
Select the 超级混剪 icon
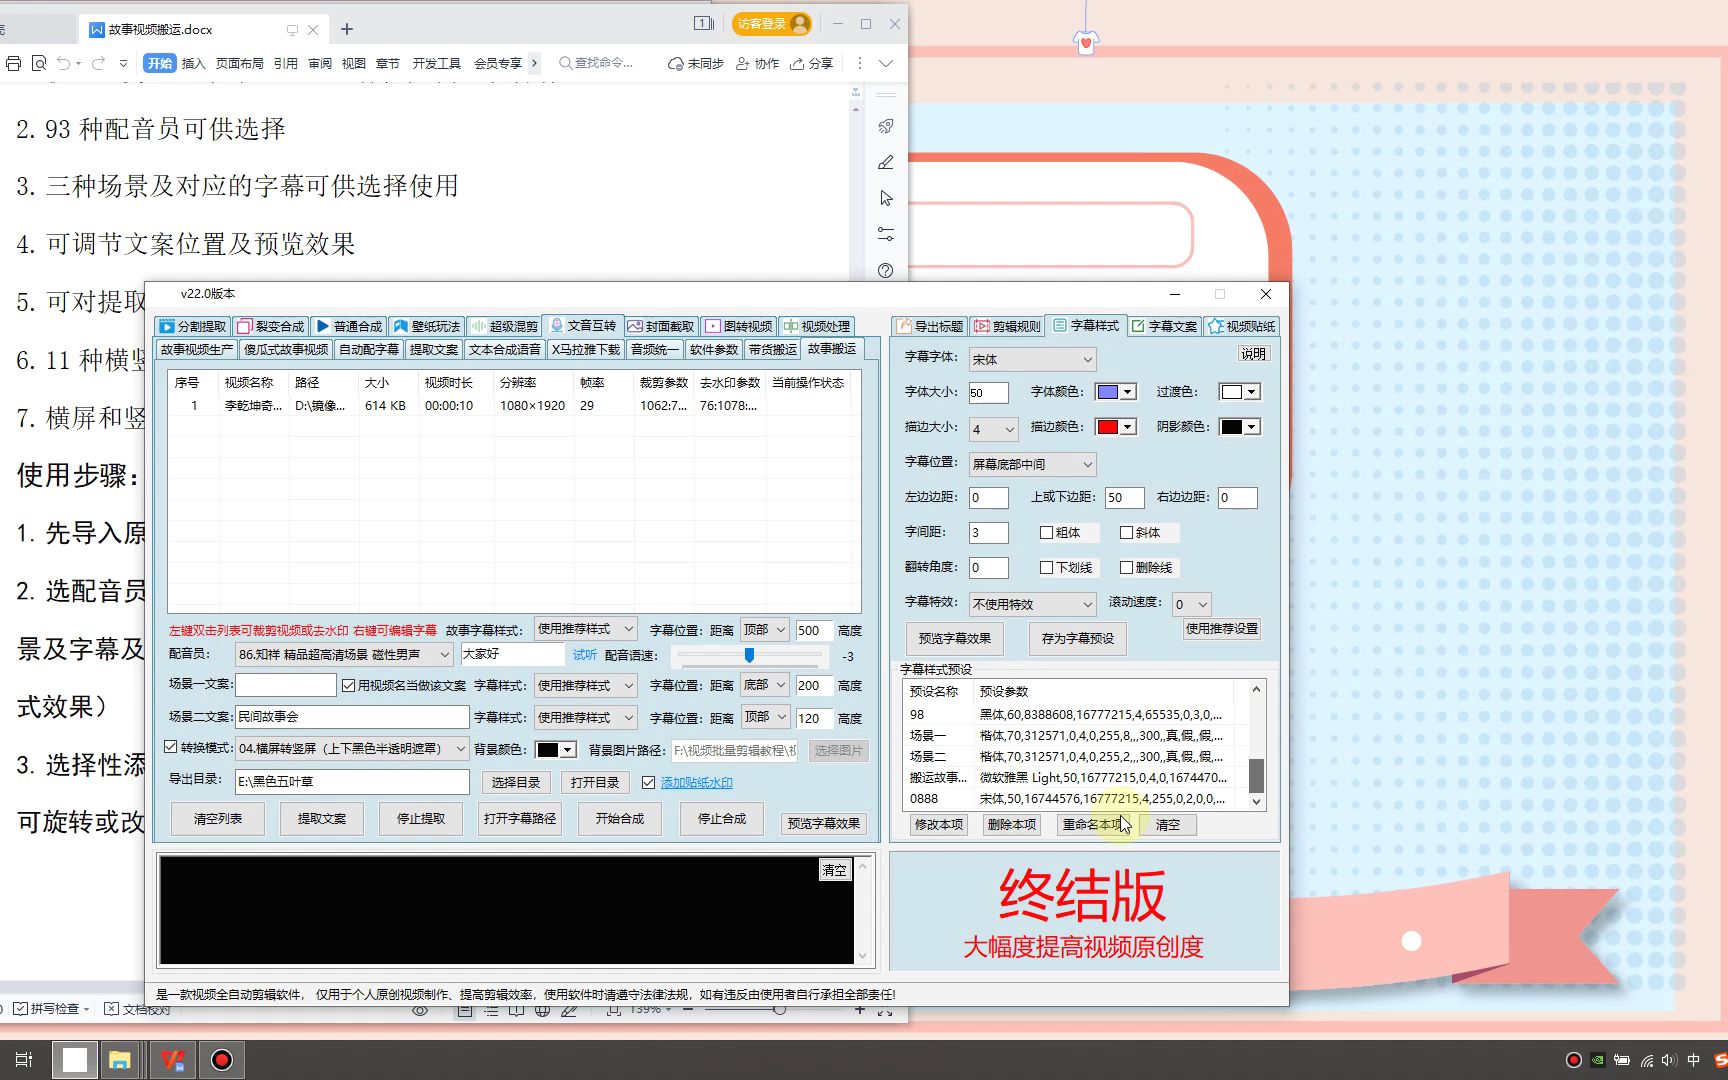tap(505, 326)
